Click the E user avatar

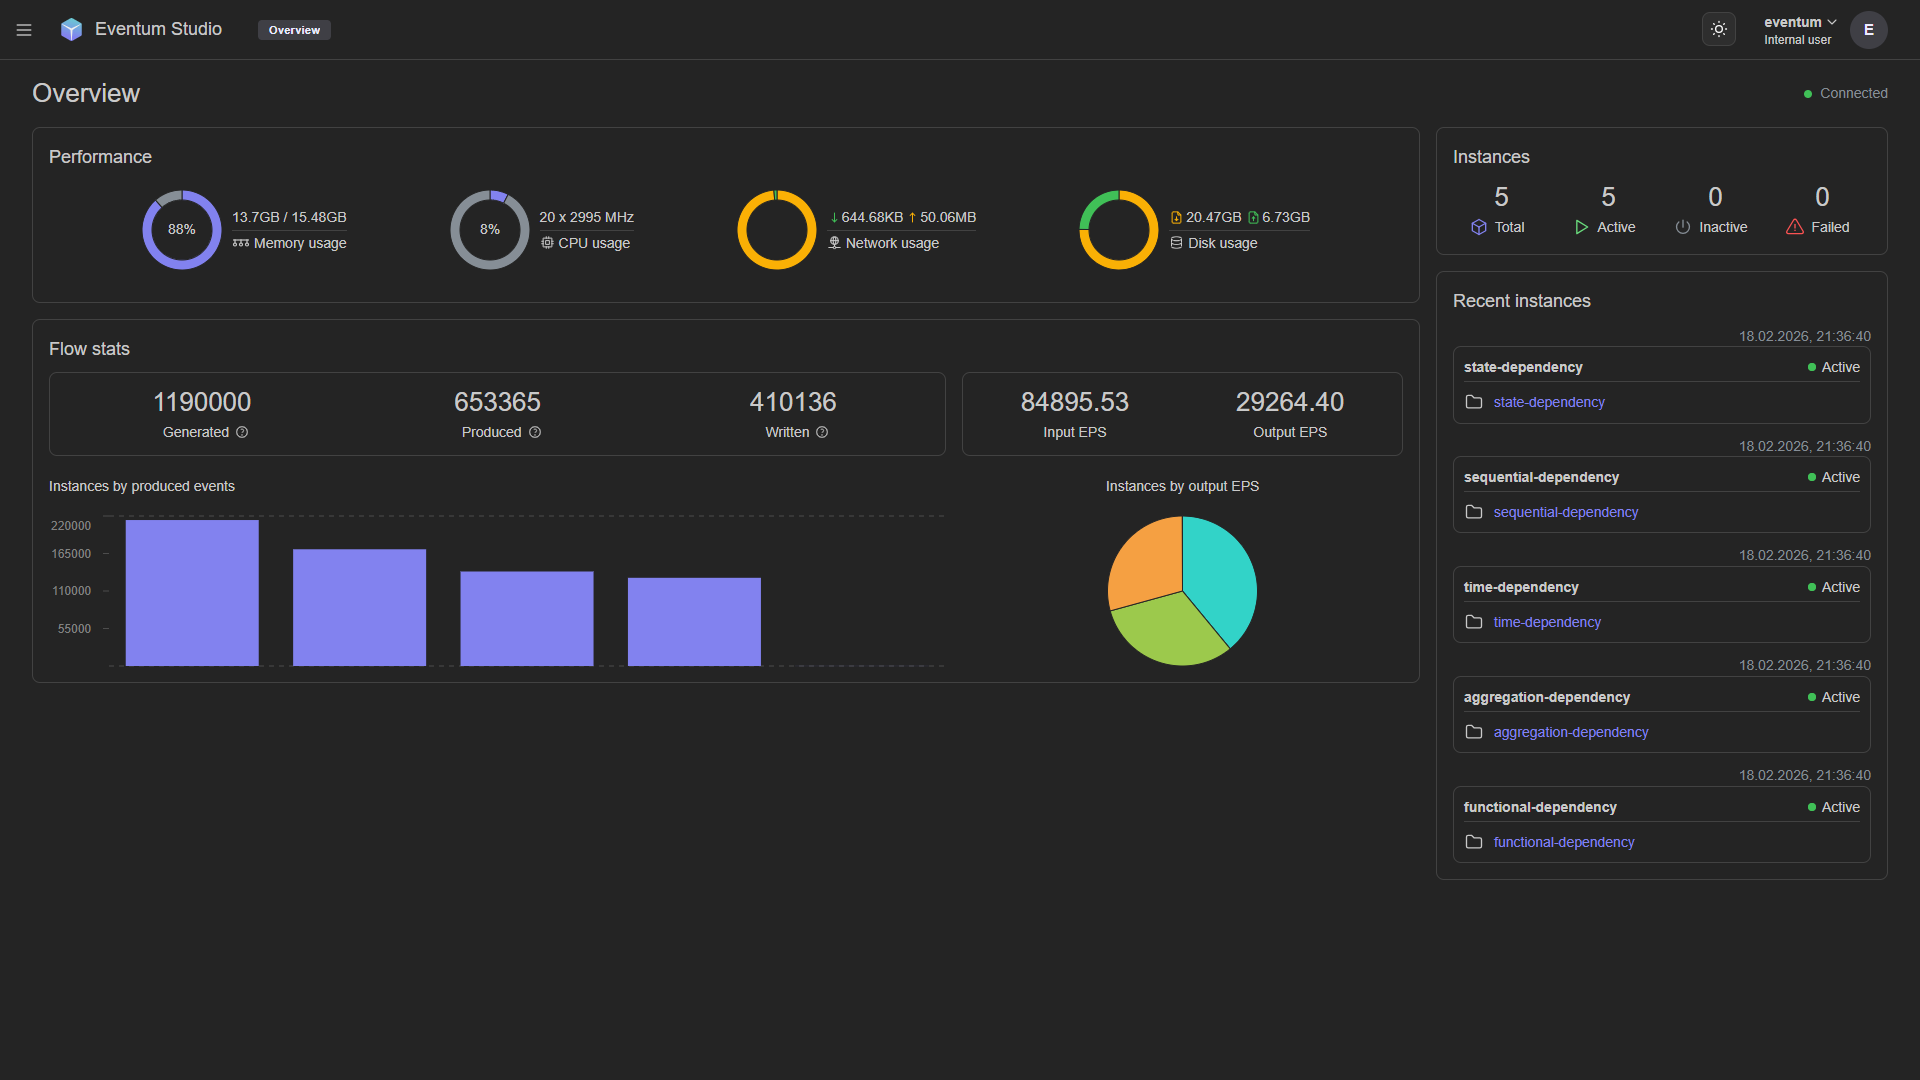point(1868,30)
